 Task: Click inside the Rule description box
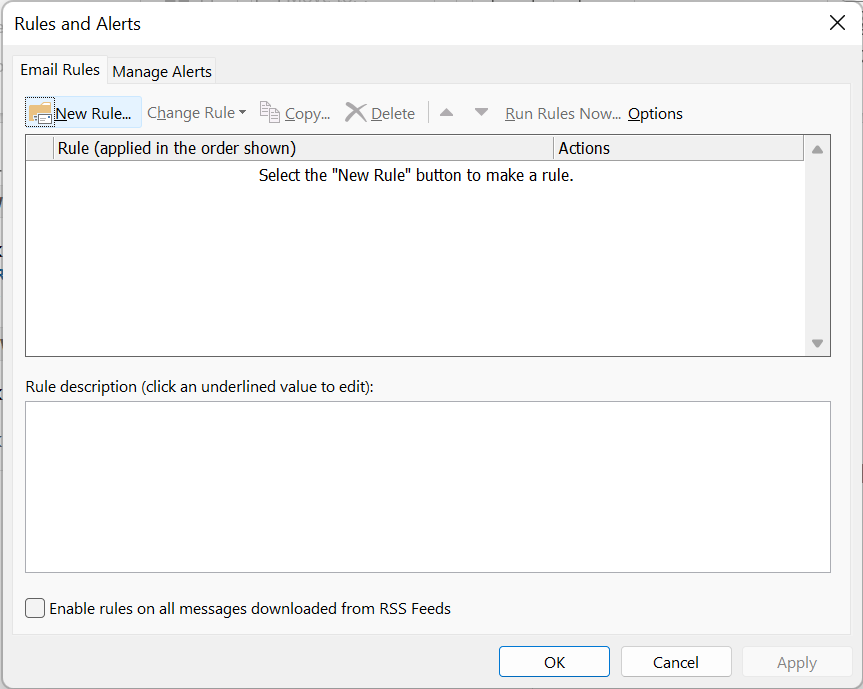428,487
